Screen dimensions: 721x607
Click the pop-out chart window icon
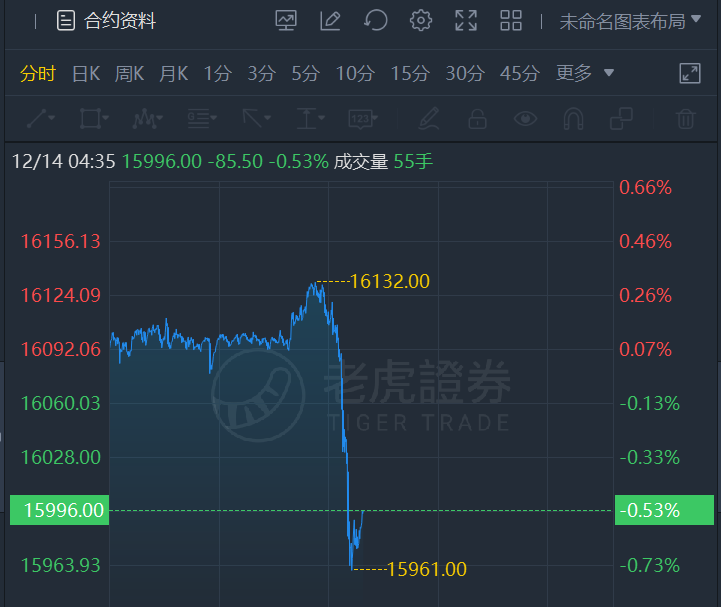pyautogui.click(x=690, y=73)
